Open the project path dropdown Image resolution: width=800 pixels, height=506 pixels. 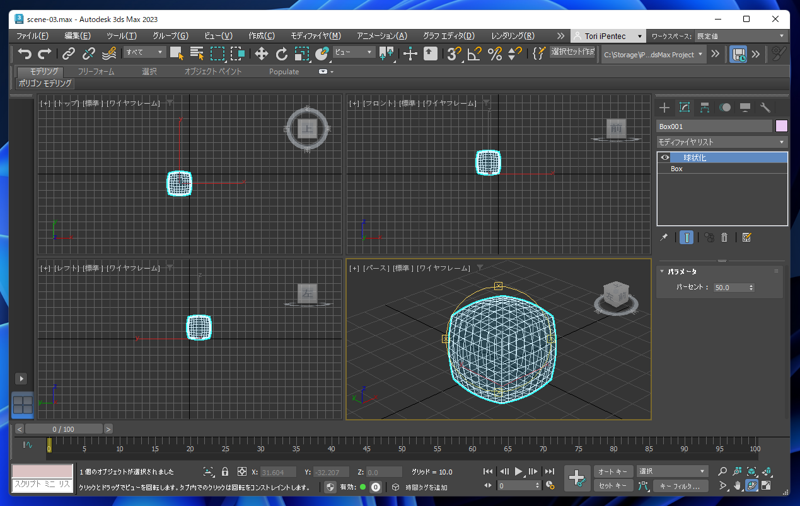click(654, 54)
